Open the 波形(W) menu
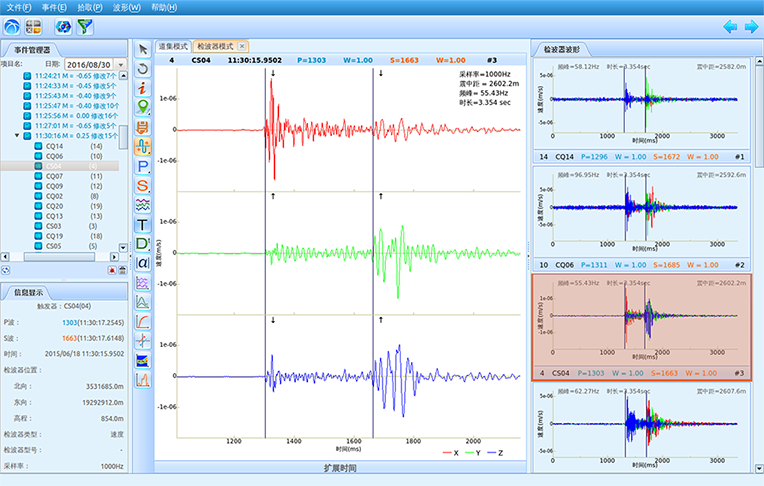The width and height of the screenshot is (764, 486). (126, 7)
